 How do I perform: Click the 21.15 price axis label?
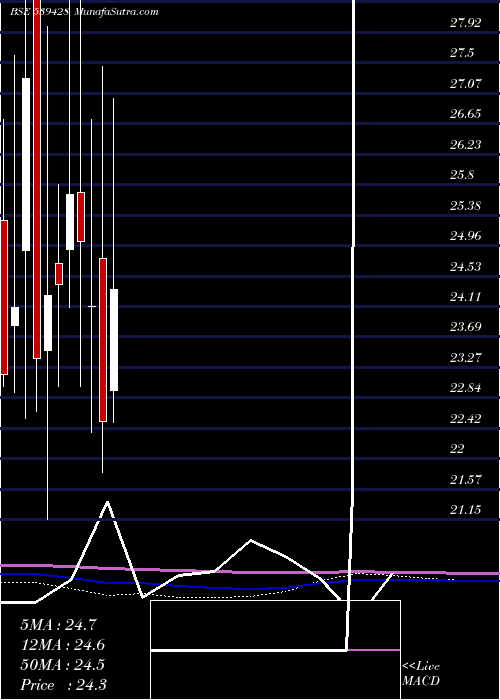point(466,510)
